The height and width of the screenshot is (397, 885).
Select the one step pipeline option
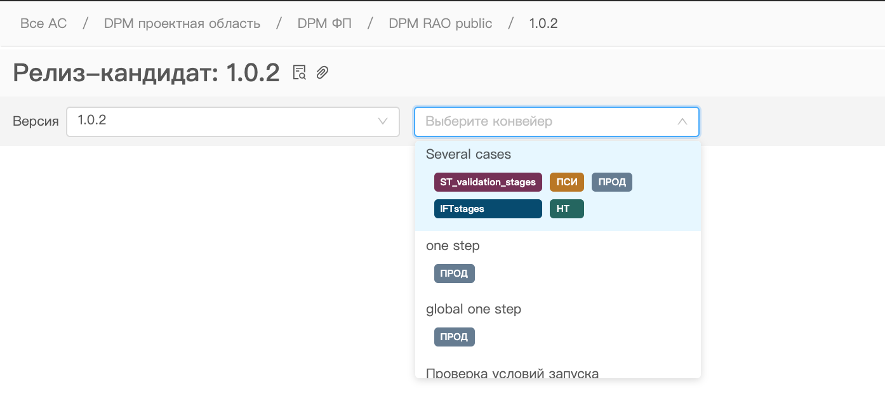(x=558, y=263)
